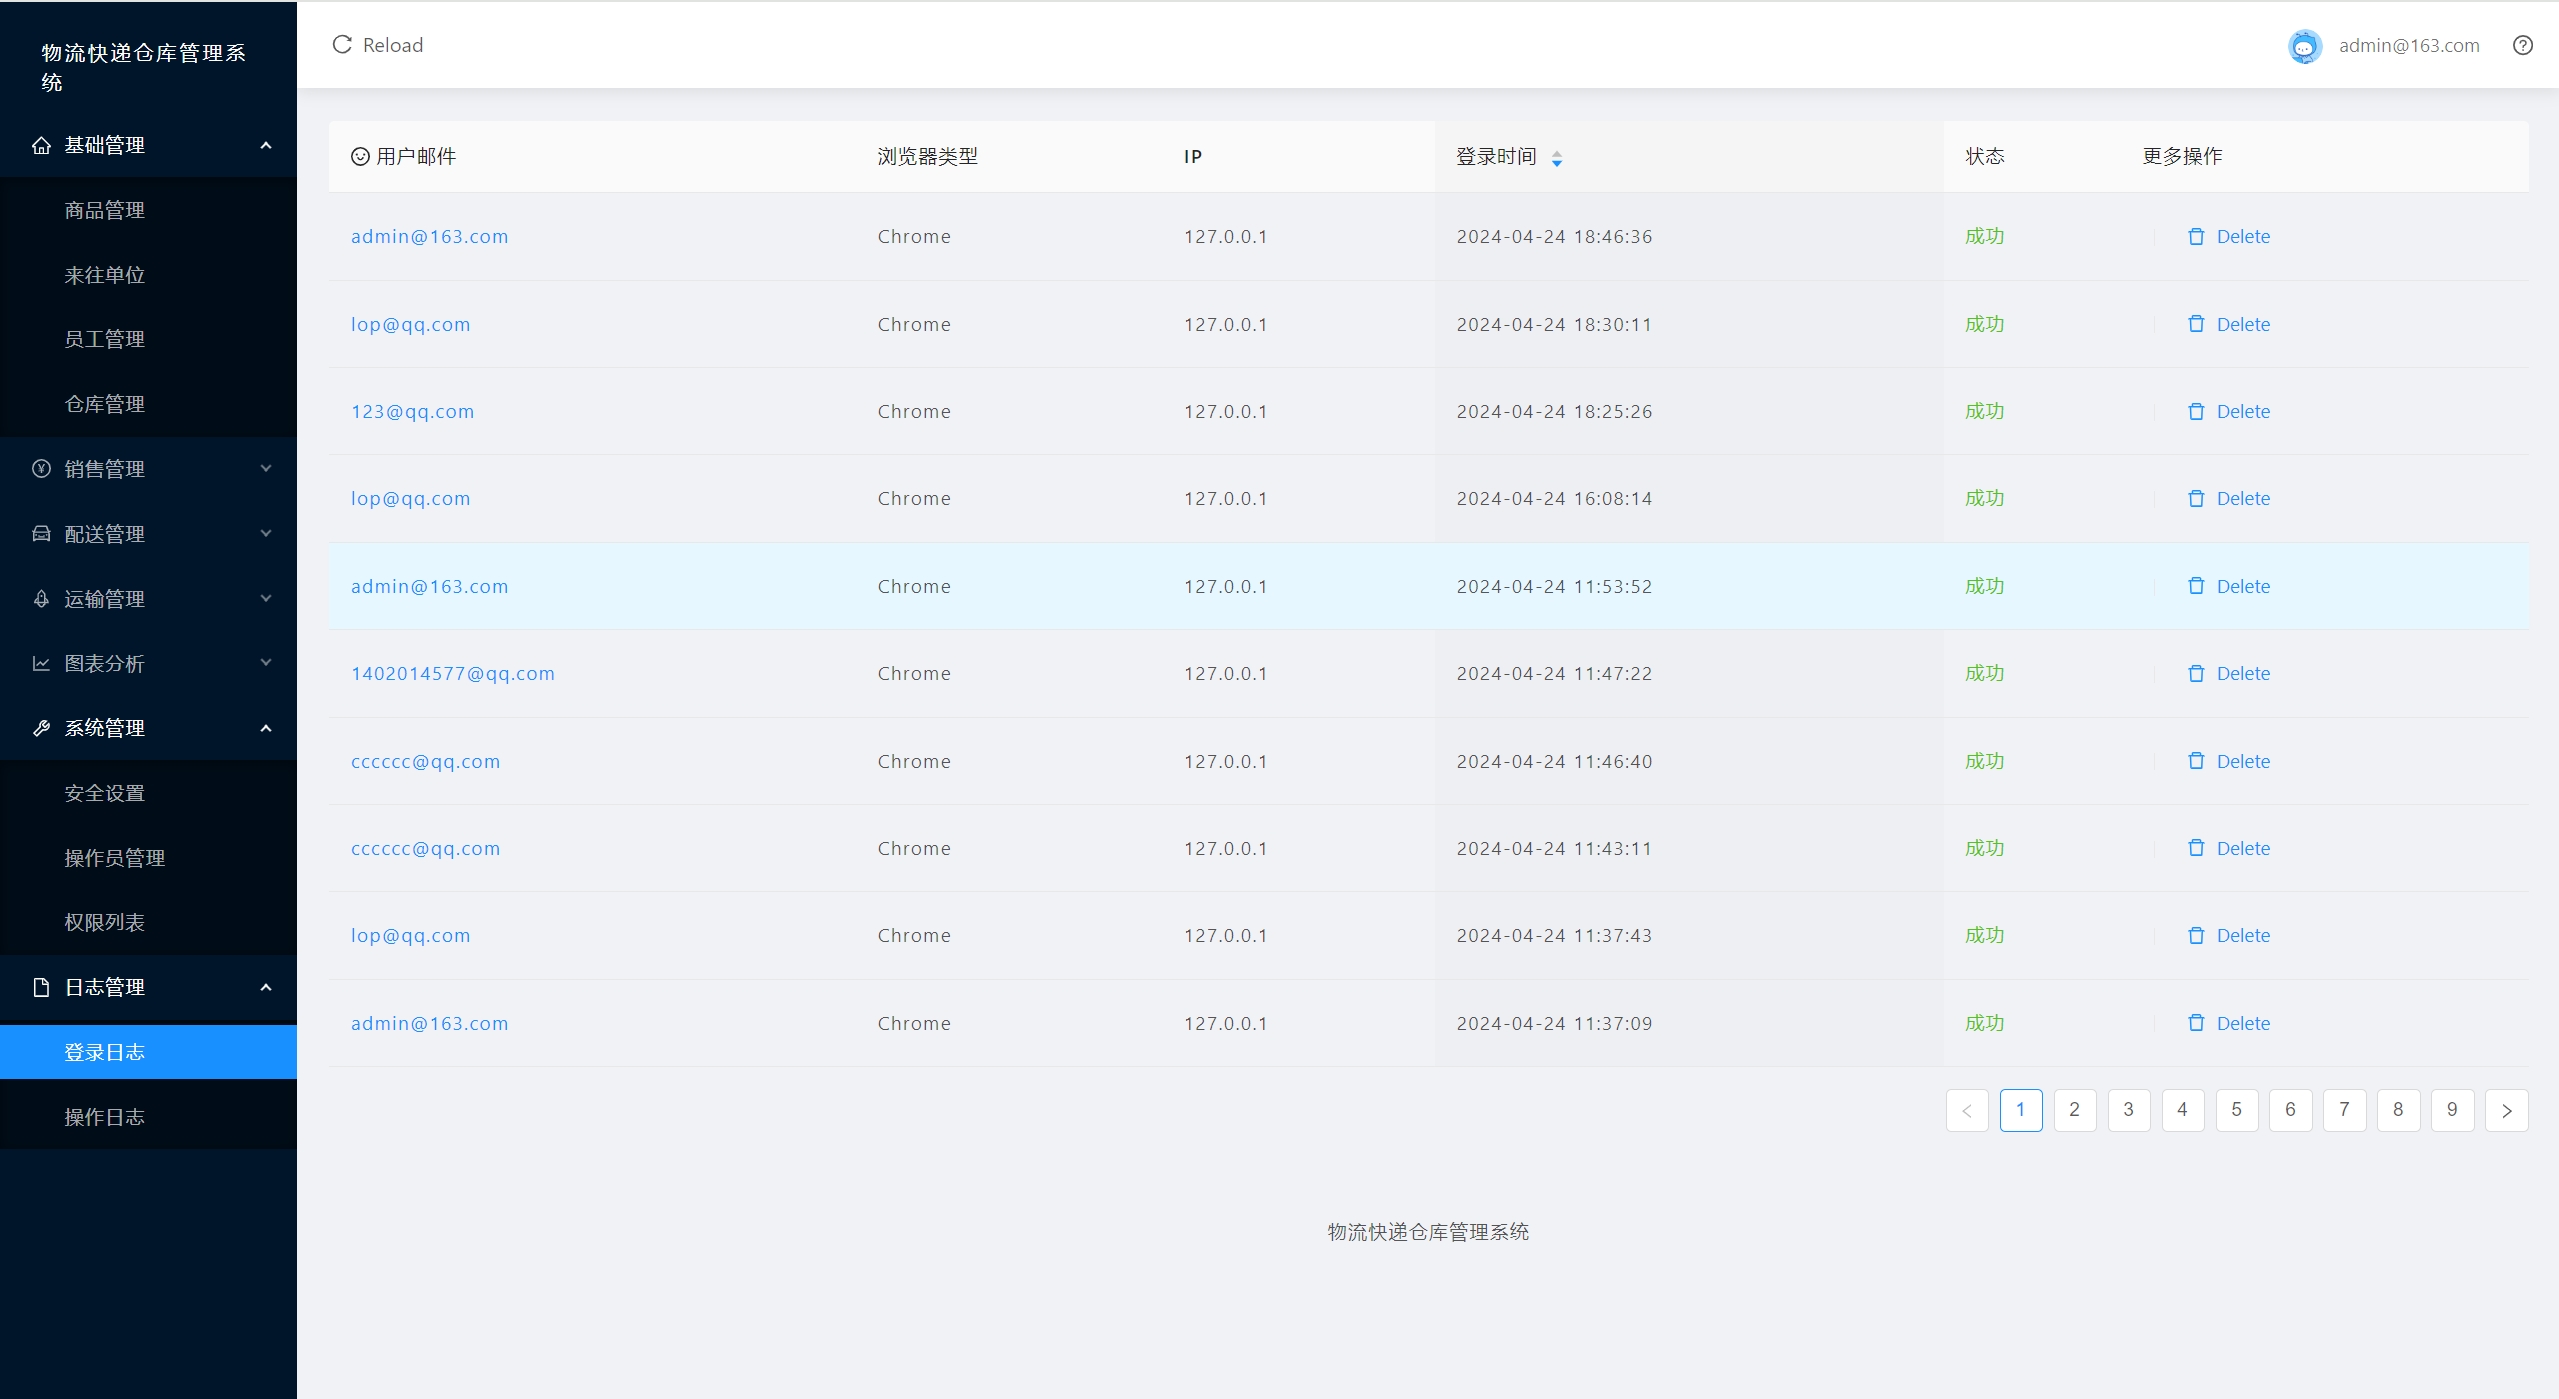Viewport: 2559px width, 1399px height.
Task: Click the help question mark icon
Action: click(x=2522, y=45)
